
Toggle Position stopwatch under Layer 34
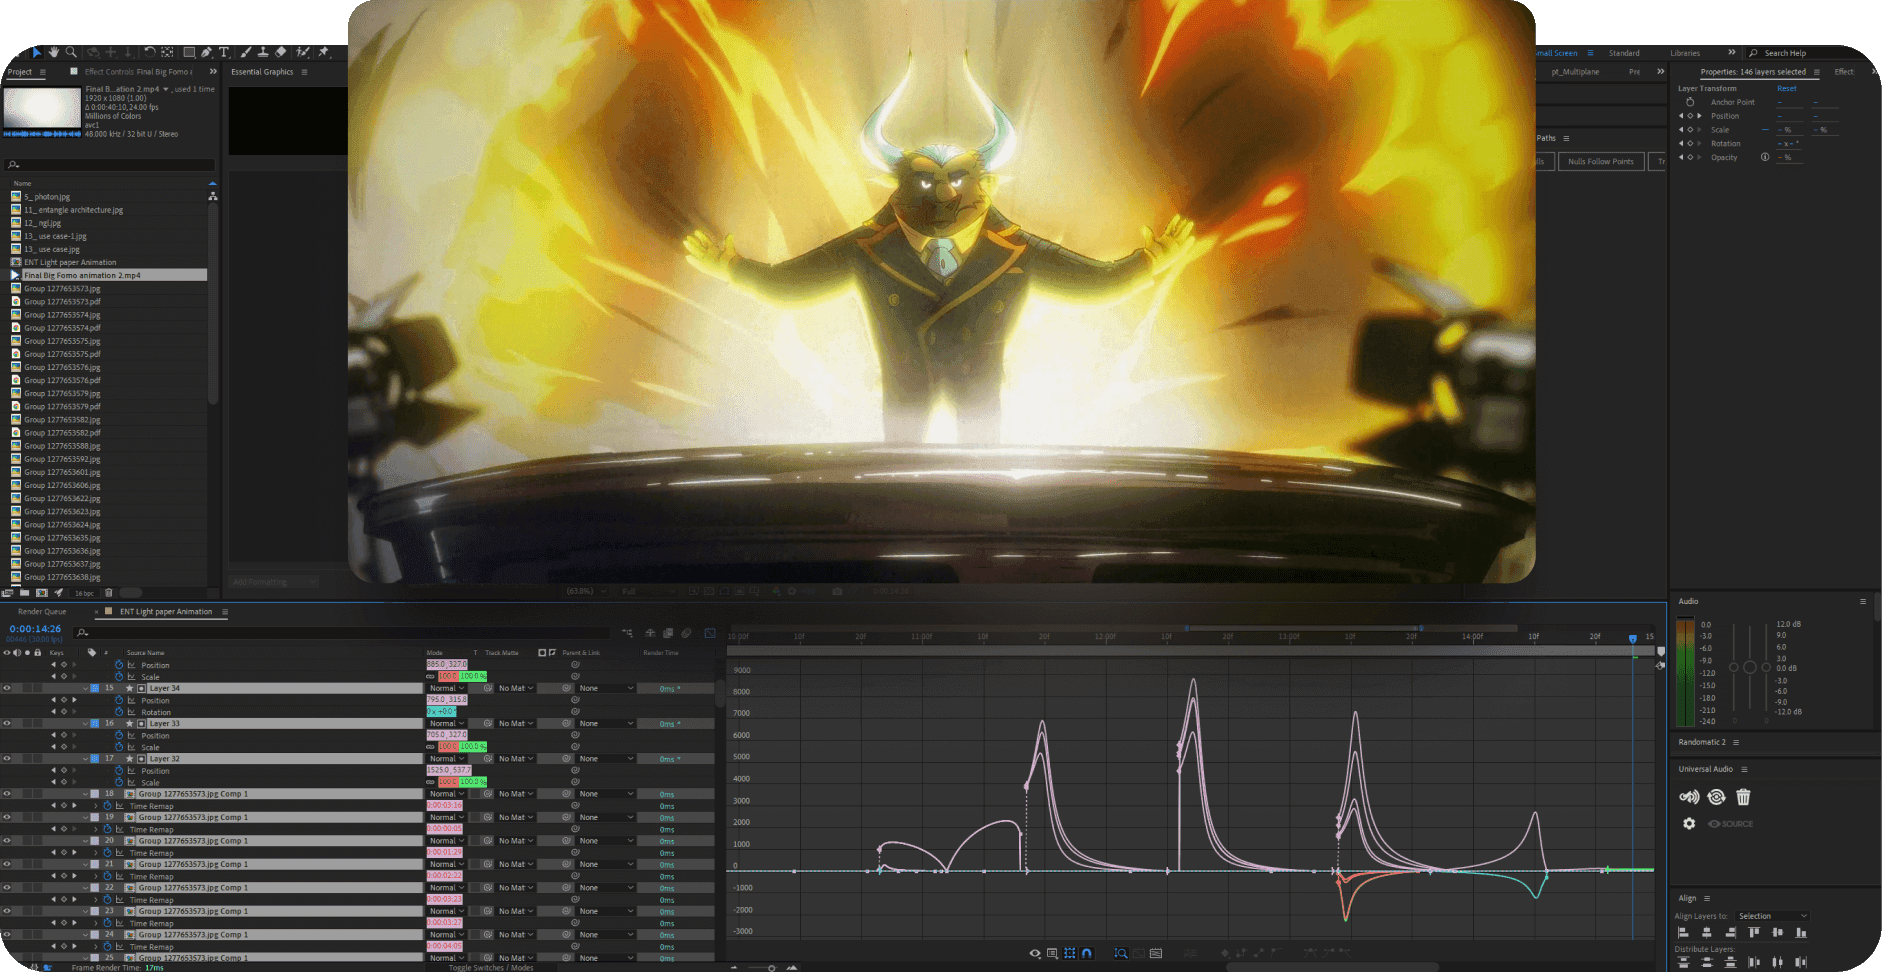[x=119, y=700]
